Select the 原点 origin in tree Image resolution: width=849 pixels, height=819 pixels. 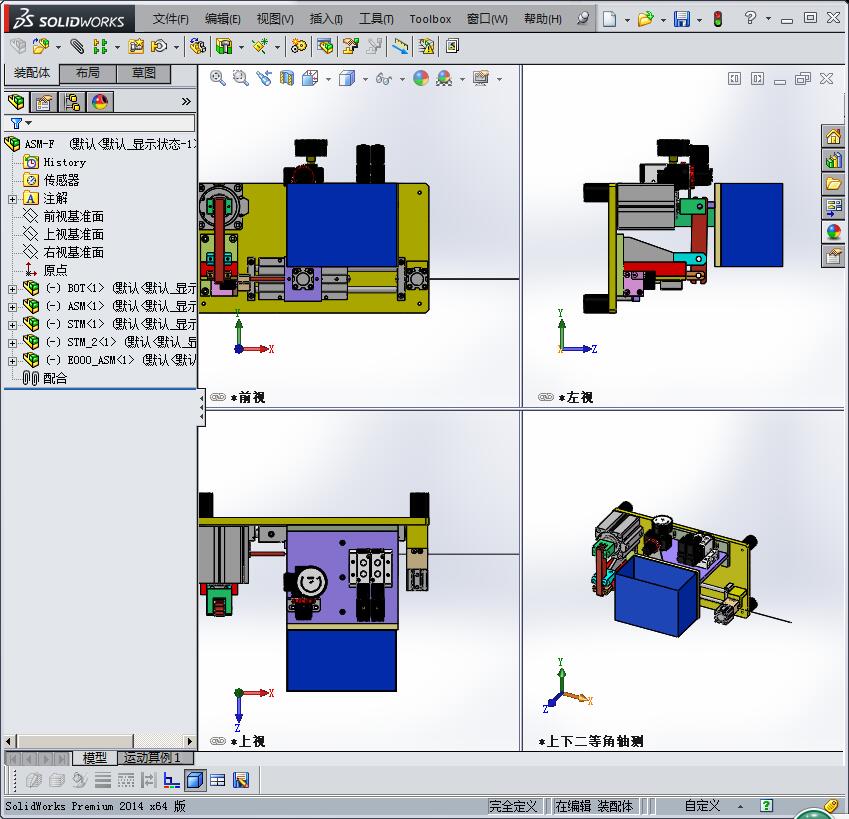coord(55,270)
